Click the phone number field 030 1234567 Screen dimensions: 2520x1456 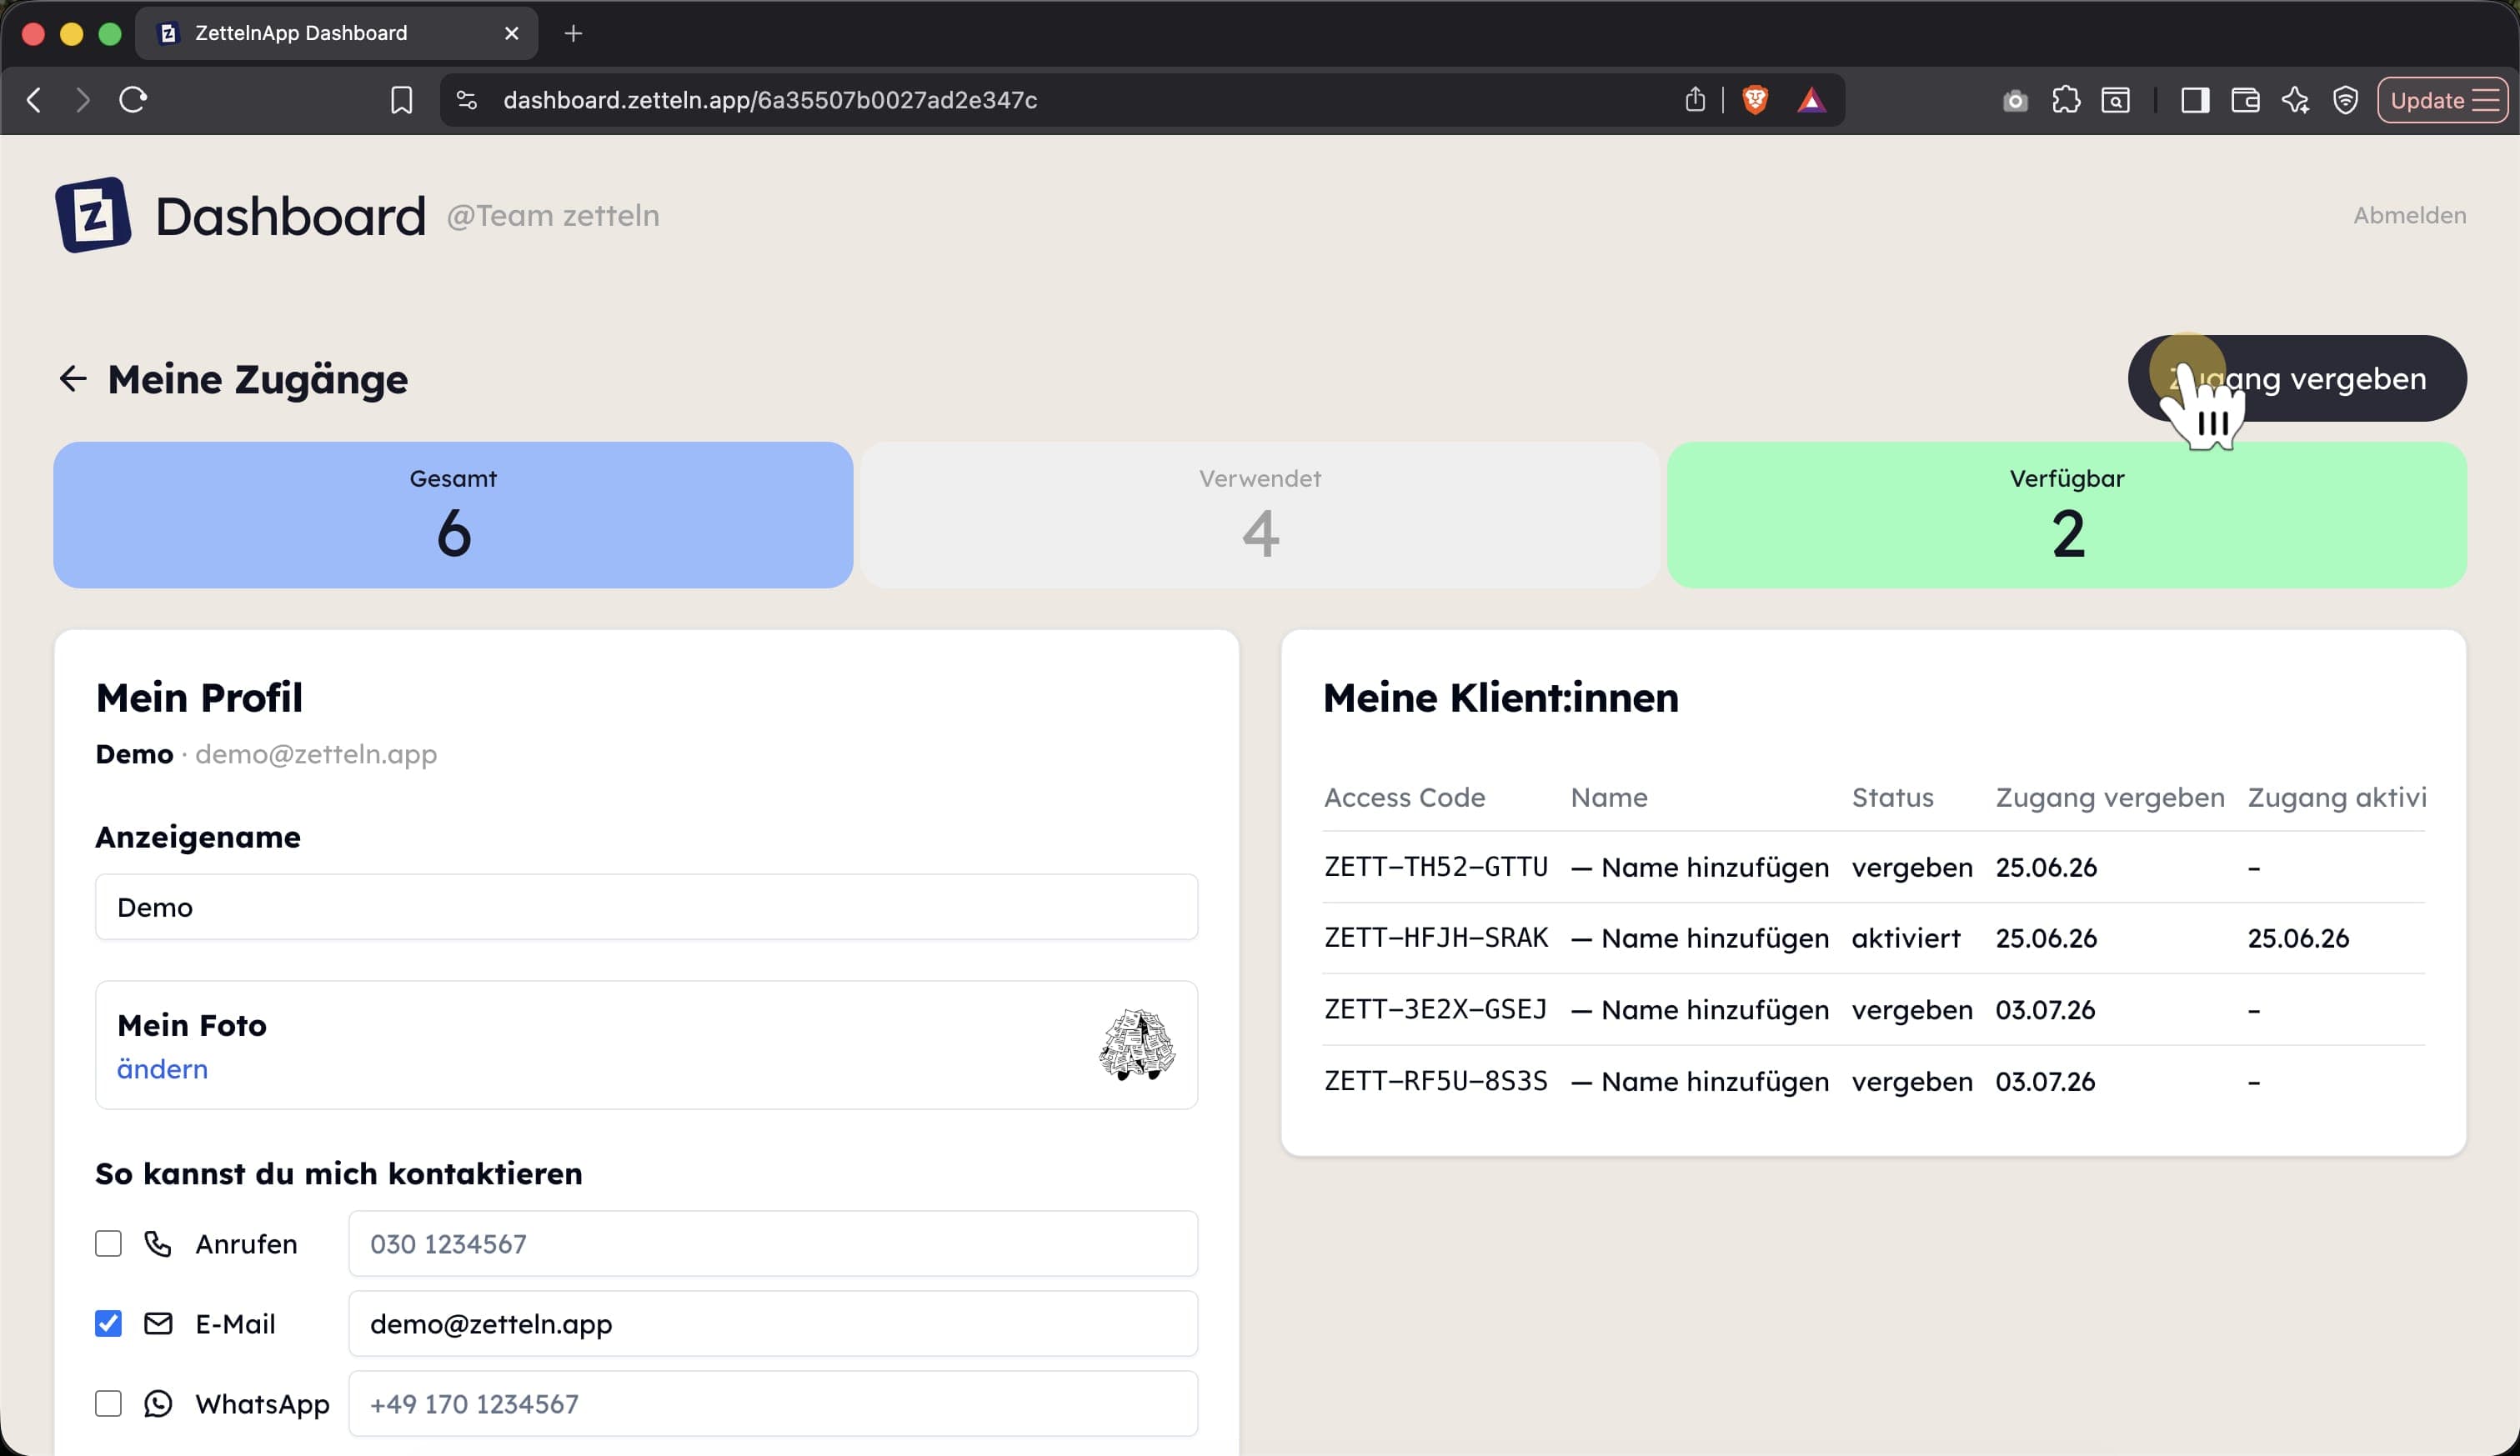(773, 1243)
